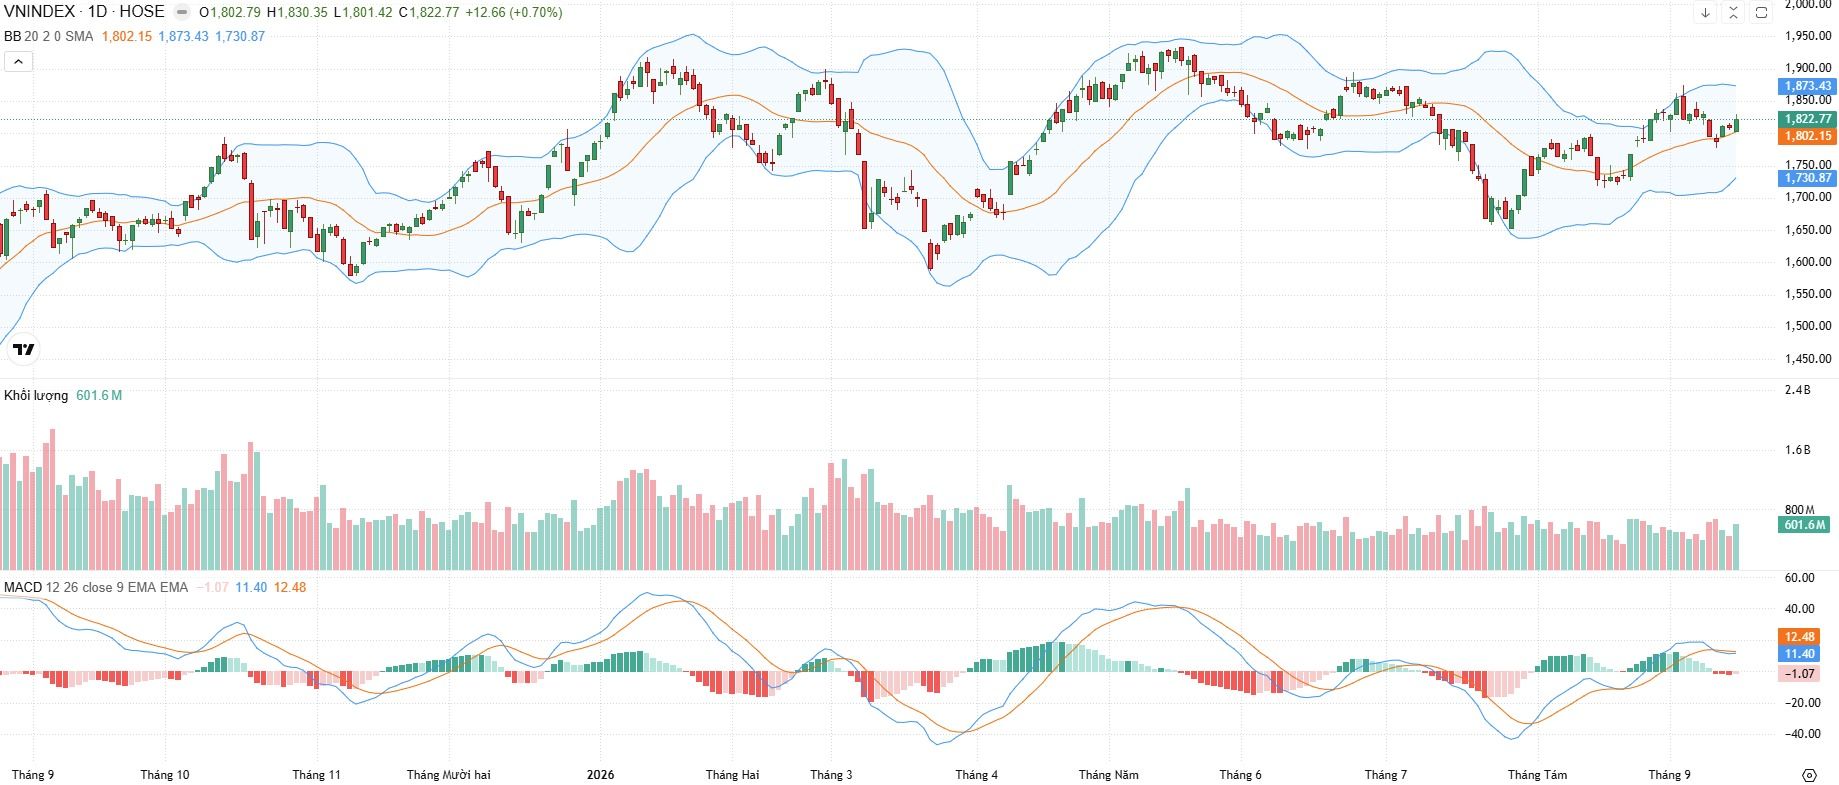Screen dimensions: 1839x785
Task: Click the Tháng 4 time axis label
Action: (977, 775)
